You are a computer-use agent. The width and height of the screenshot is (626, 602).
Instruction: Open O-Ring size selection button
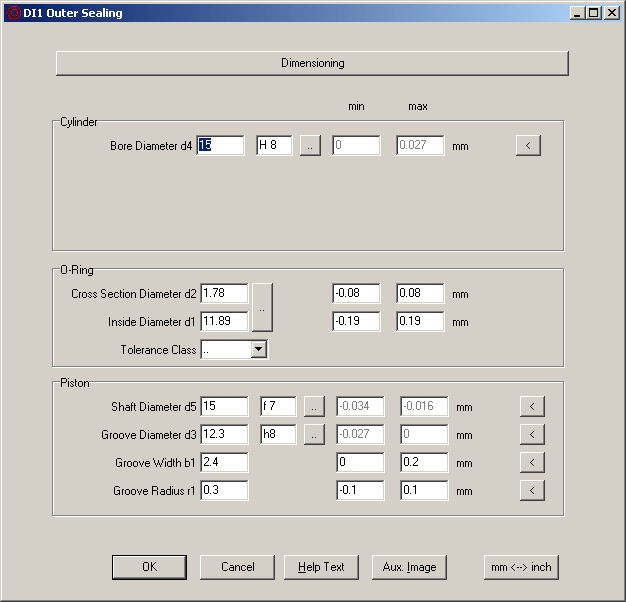pos(262,308)
